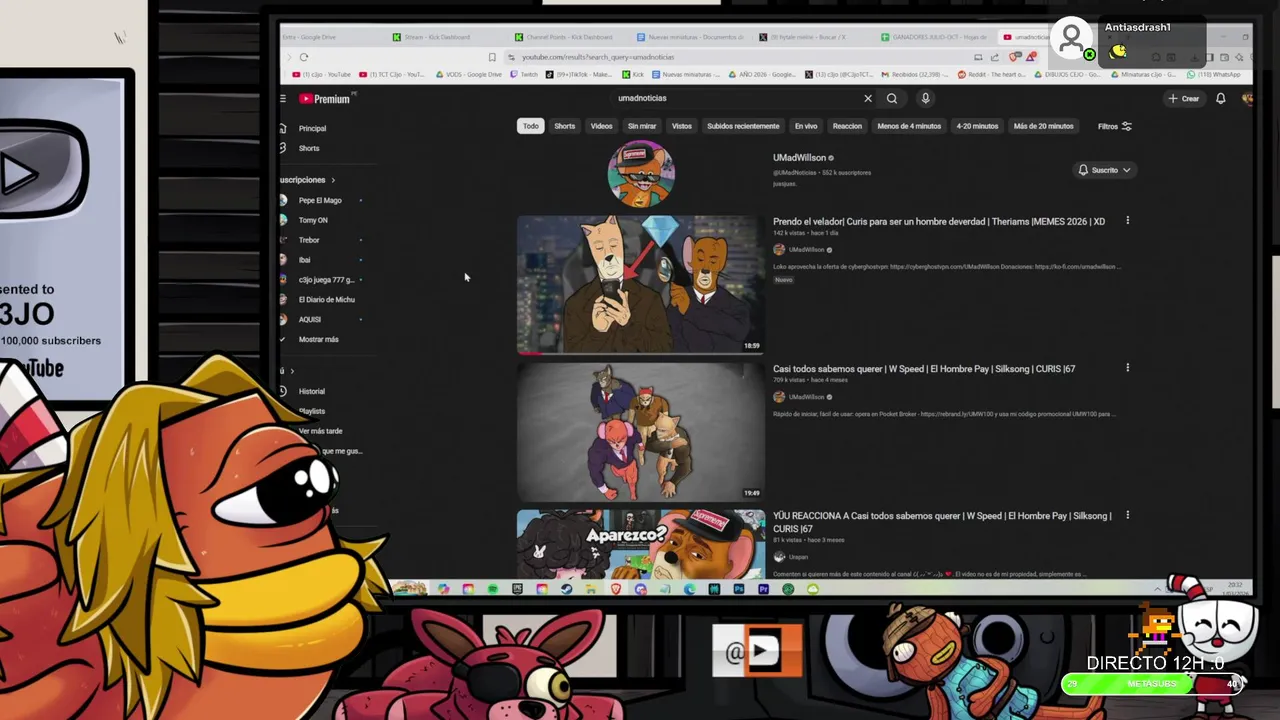Viewport: 1280px width, 720px height.
Task: Select the Todo filter chip
Action: (530, 126)
